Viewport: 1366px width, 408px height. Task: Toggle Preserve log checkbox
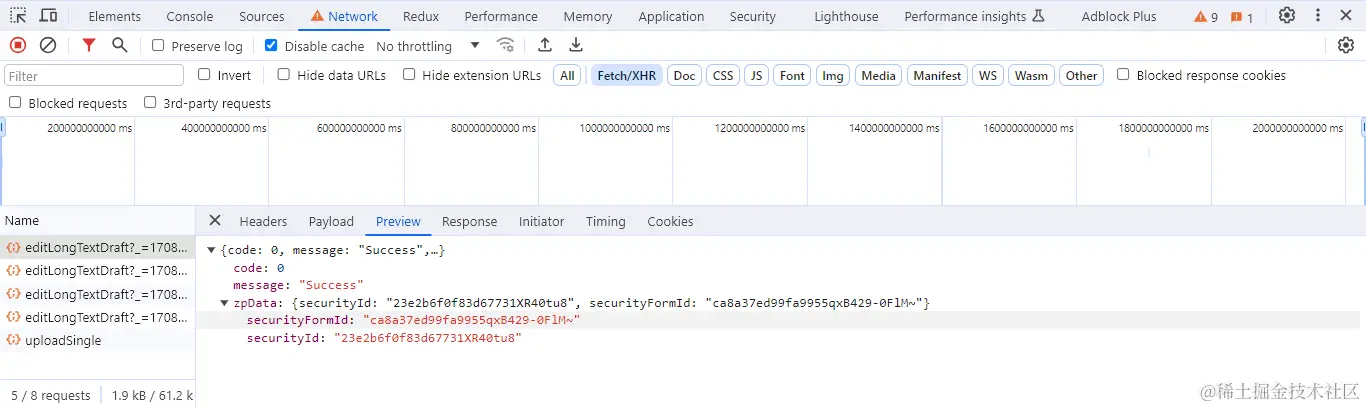pos(158,46)
